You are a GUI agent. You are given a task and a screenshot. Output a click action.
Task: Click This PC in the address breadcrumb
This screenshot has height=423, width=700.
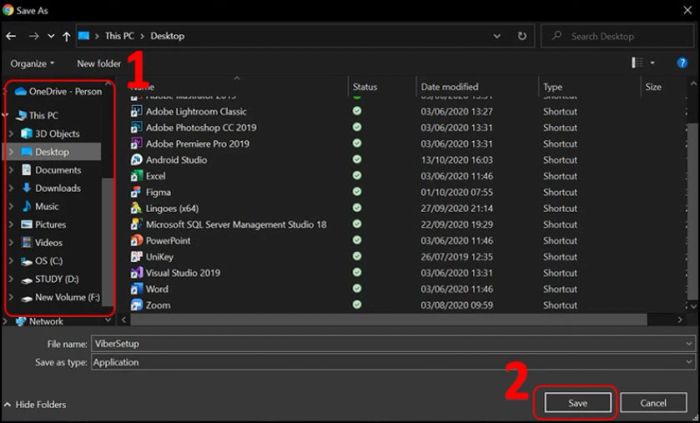pyautogui.click(x=119, y=36)
